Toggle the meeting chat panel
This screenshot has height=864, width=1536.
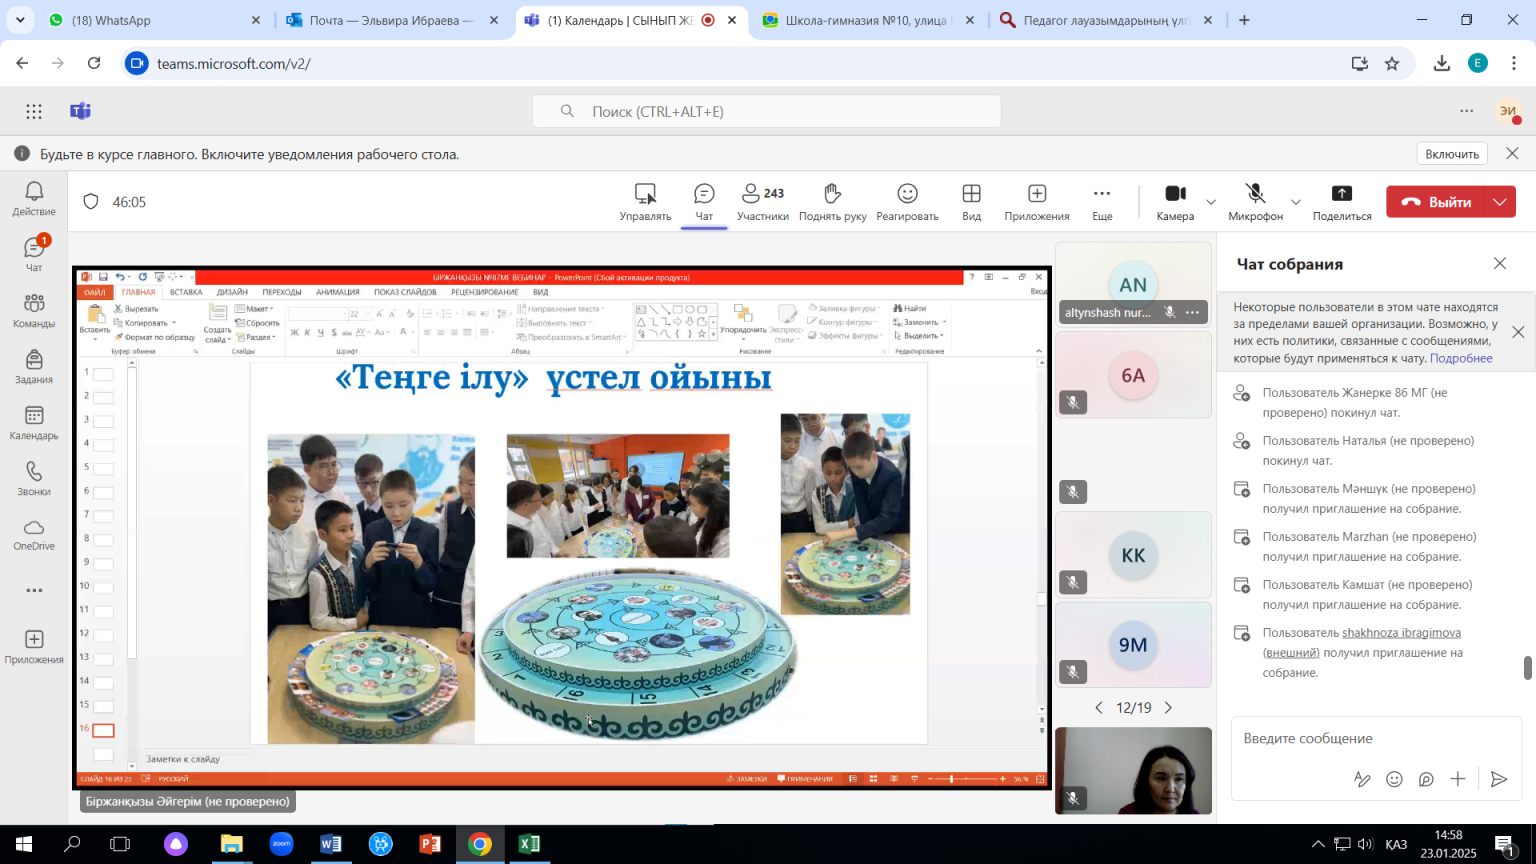[704, 201]
